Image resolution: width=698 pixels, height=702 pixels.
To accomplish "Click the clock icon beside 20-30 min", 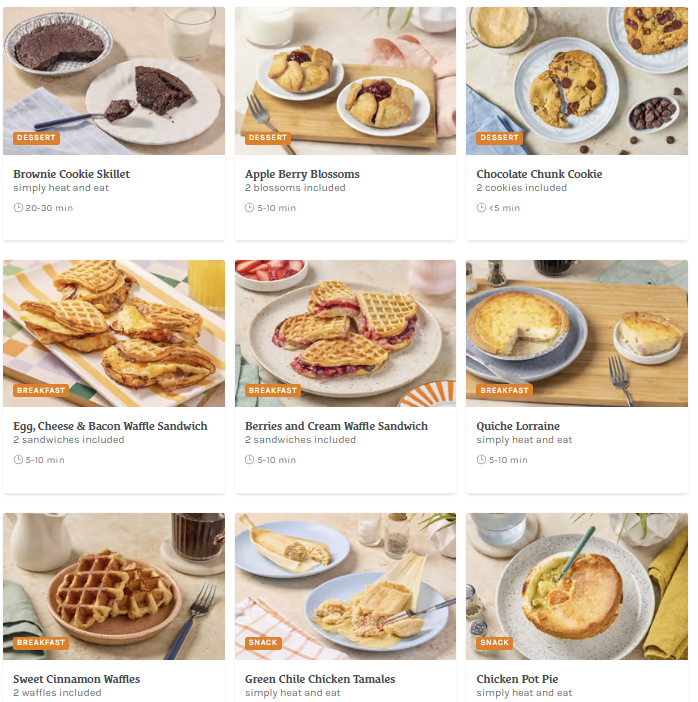I will (18, 208).
